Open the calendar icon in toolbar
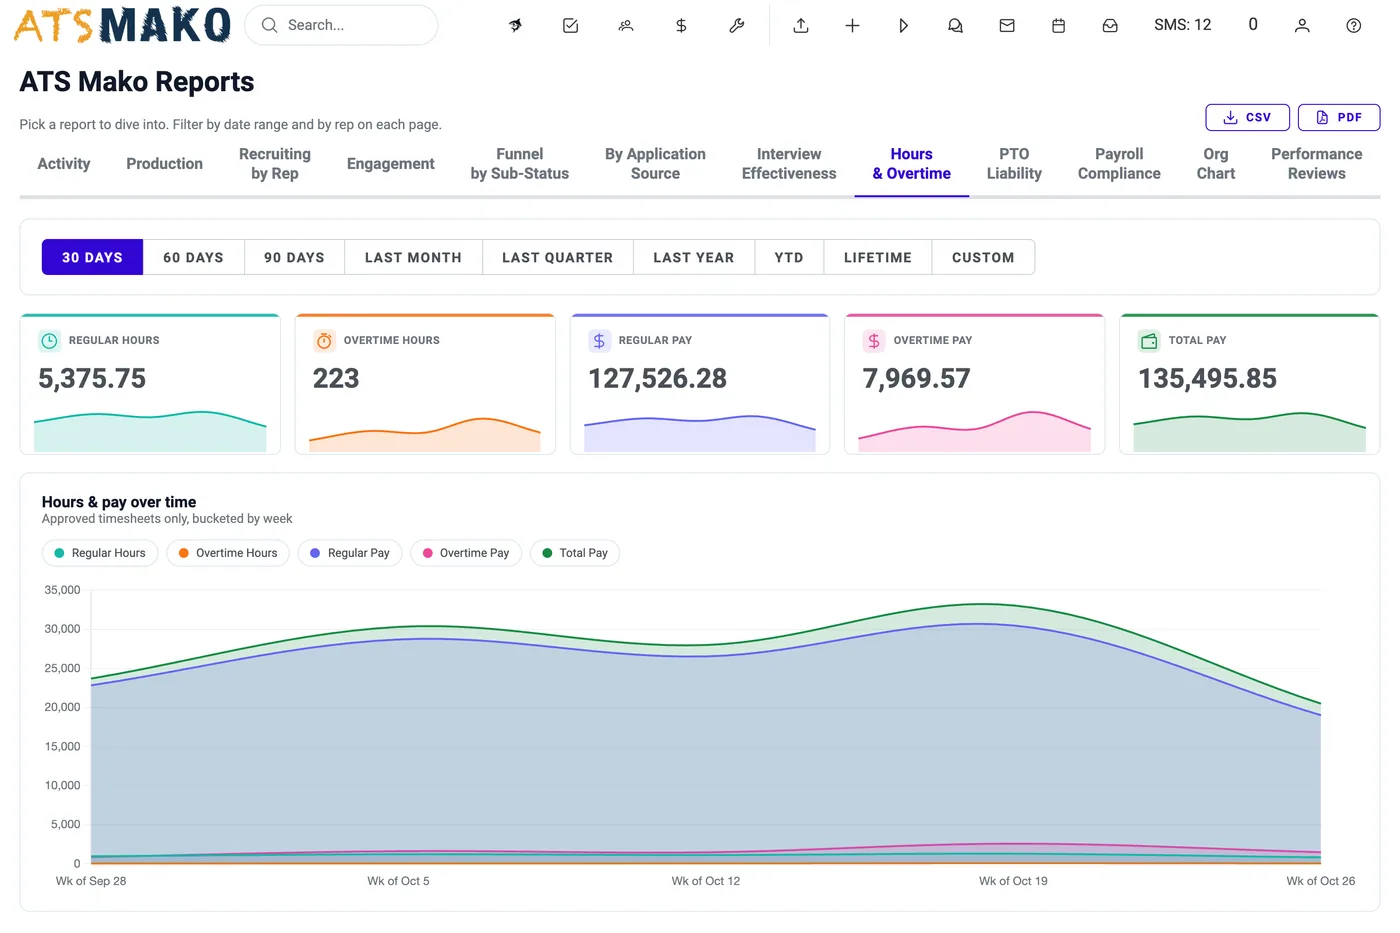1400x933 pixels. click(x=1059, y=26)
